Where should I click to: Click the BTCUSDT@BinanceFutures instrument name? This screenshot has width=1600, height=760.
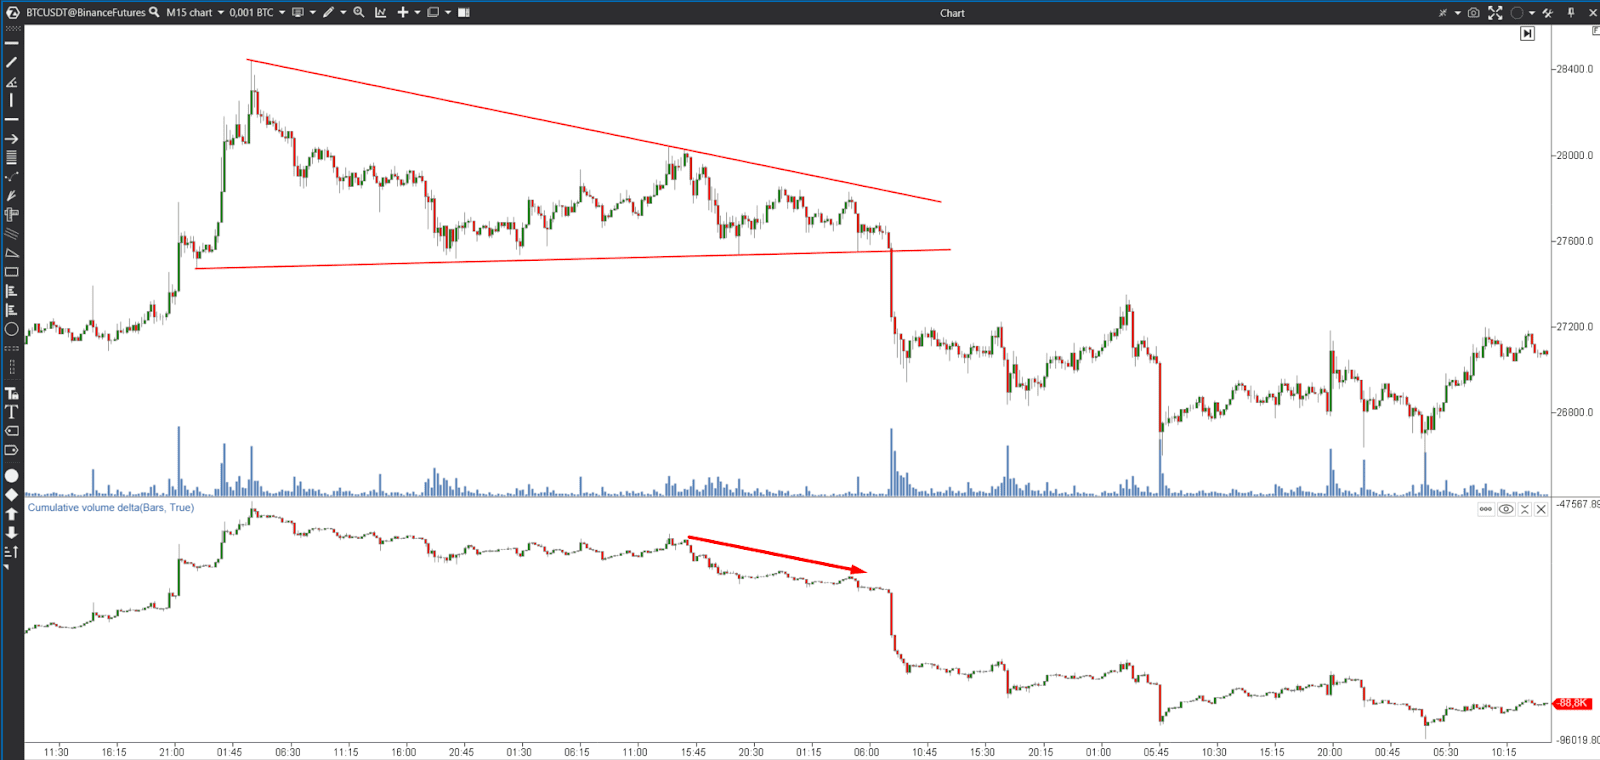[x=85, y=12]
